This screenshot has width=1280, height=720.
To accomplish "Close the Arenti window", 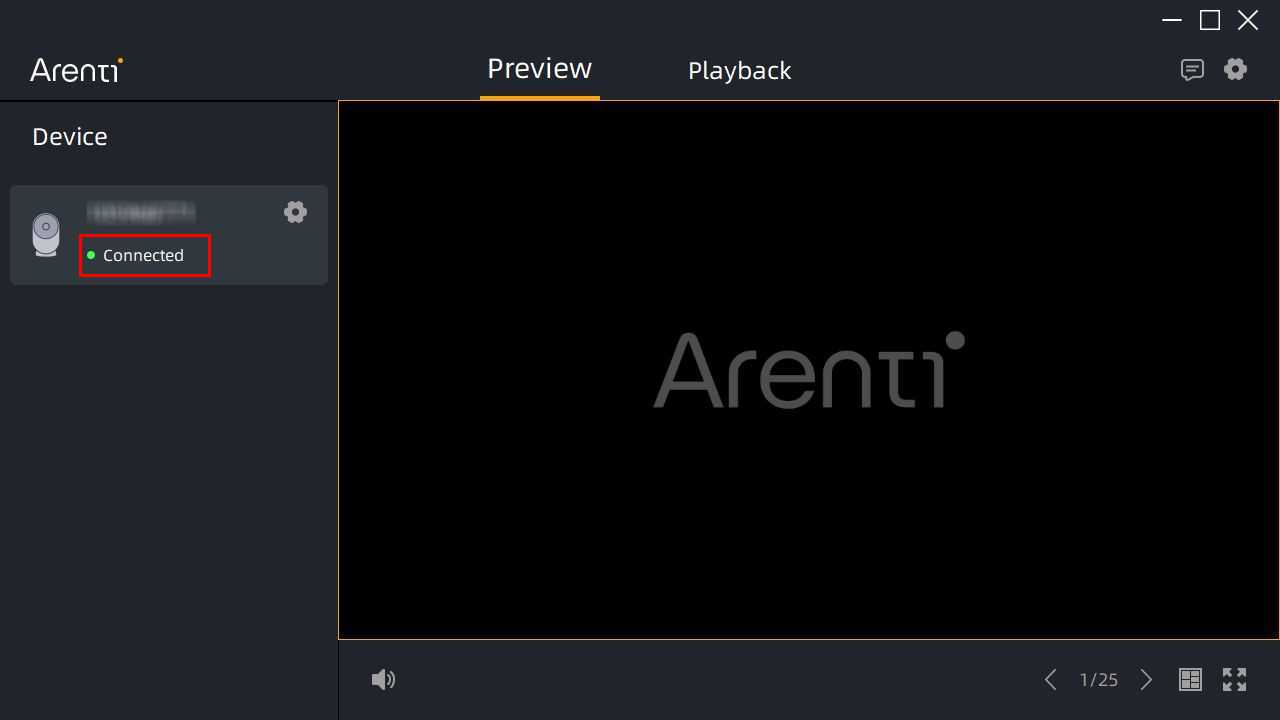I will [x=1248, y=20].
